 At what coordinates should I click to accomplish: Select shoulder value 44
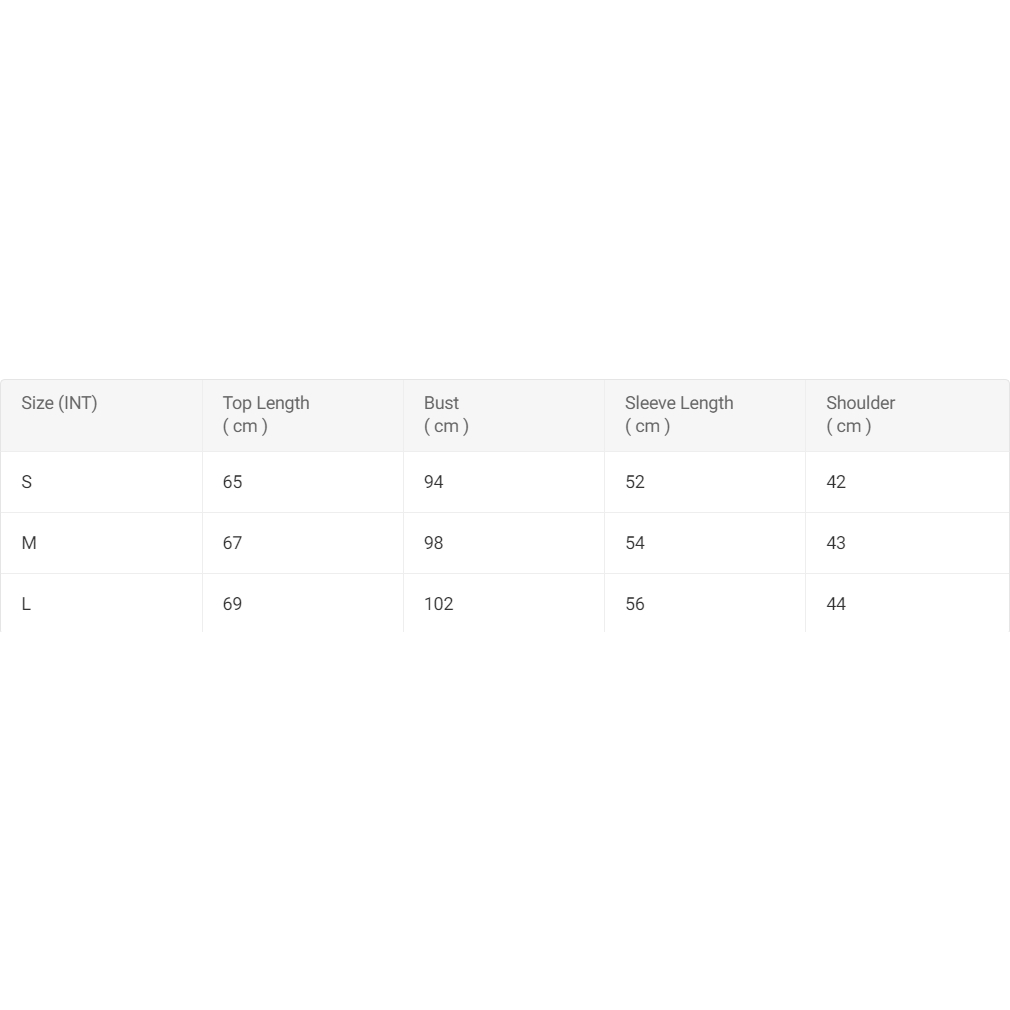point(836,604)
